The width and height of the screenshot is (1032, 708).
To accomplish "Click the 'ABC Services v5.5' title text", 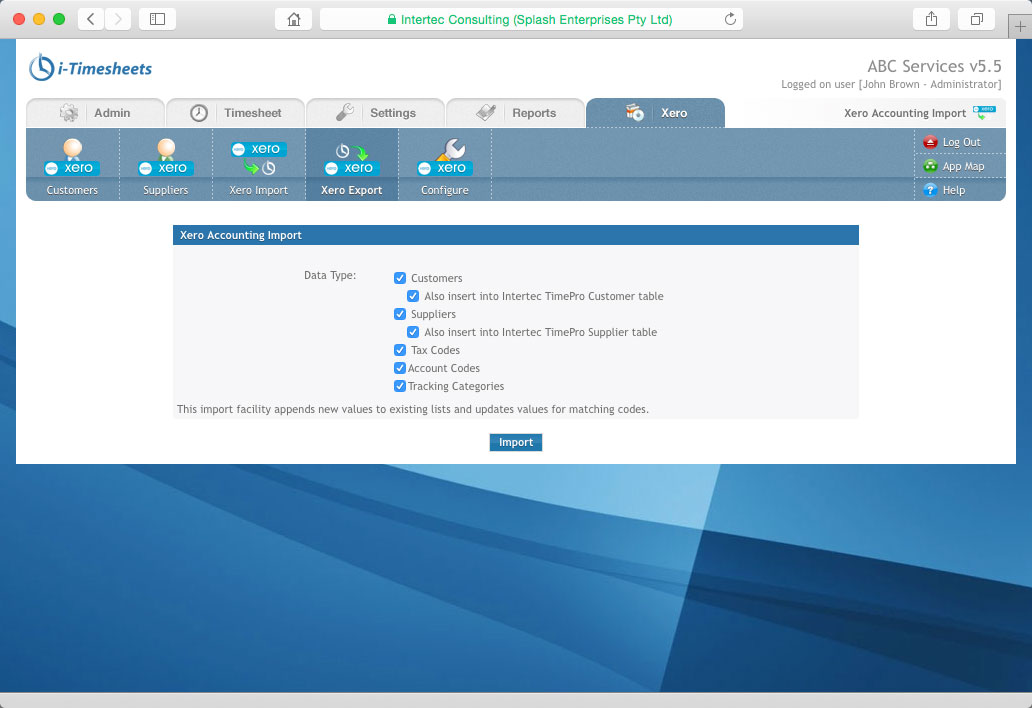I will [934, 66].
